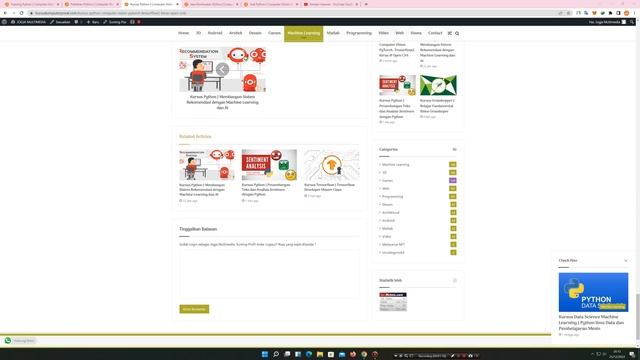The height and width of the screenshot is (360, 640).
Task: Open Android category in sidebar list
Action: coord(388,220)
